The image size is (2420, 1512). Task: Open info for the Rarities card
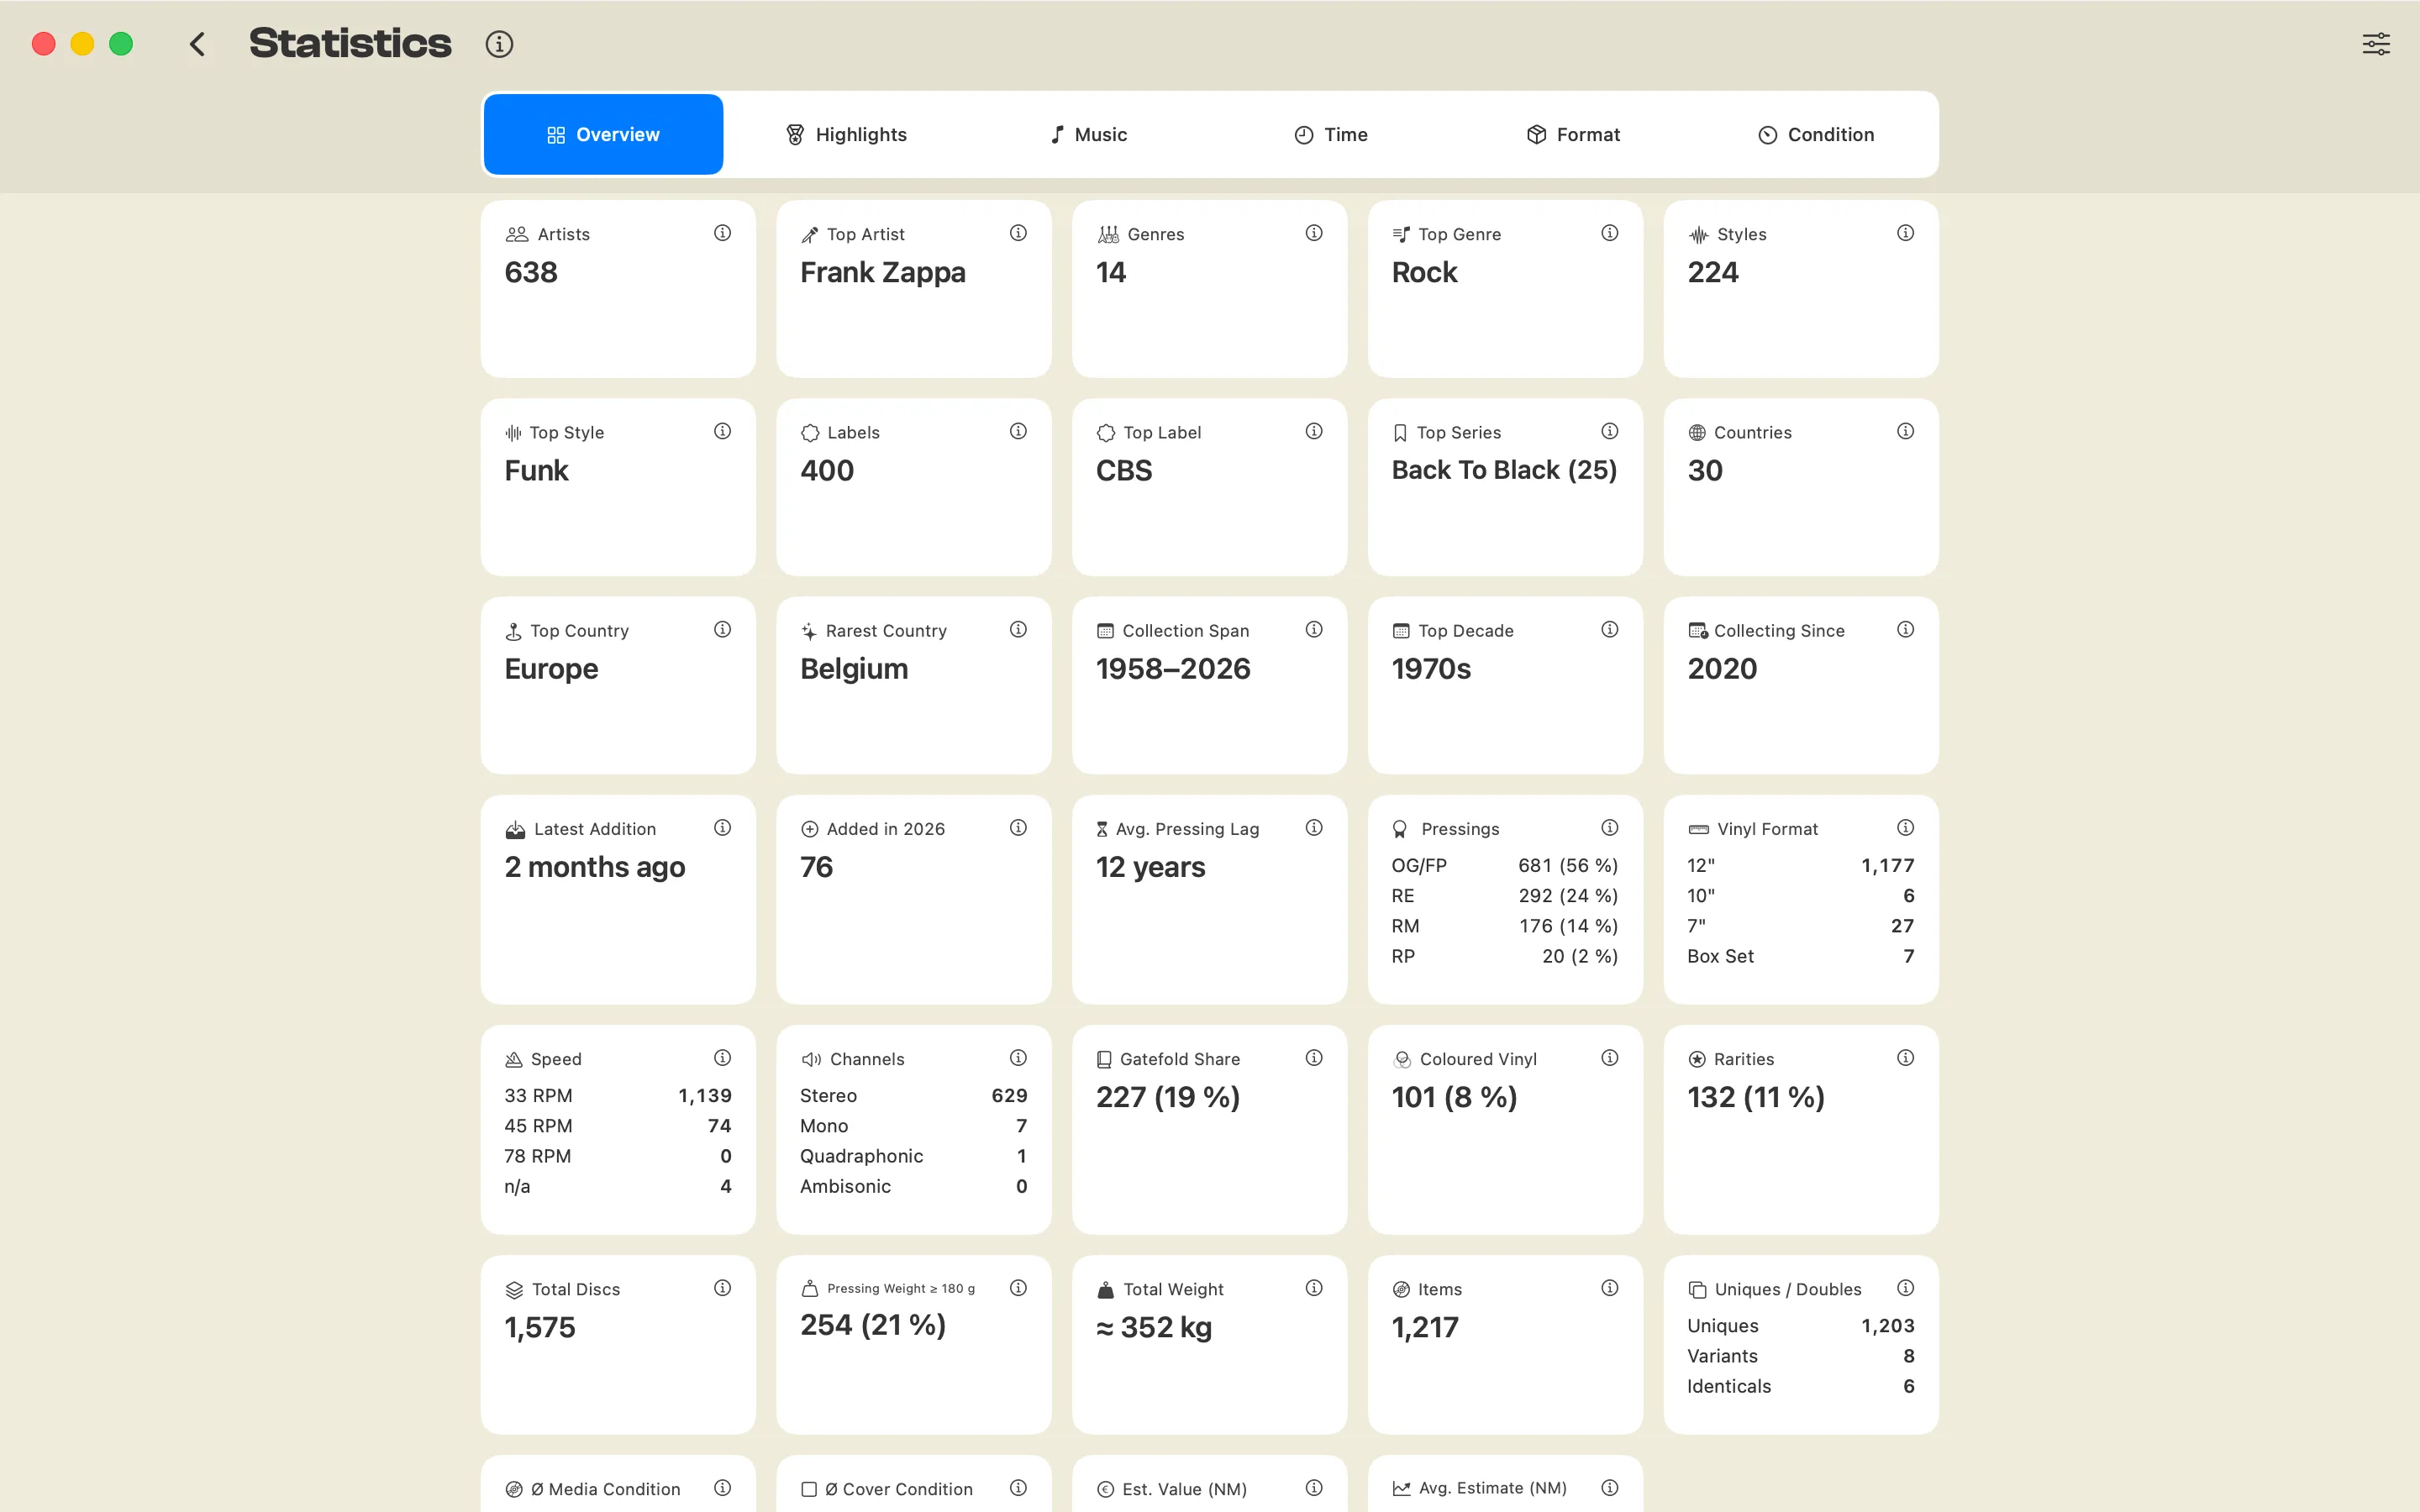coord(1905,1058)
